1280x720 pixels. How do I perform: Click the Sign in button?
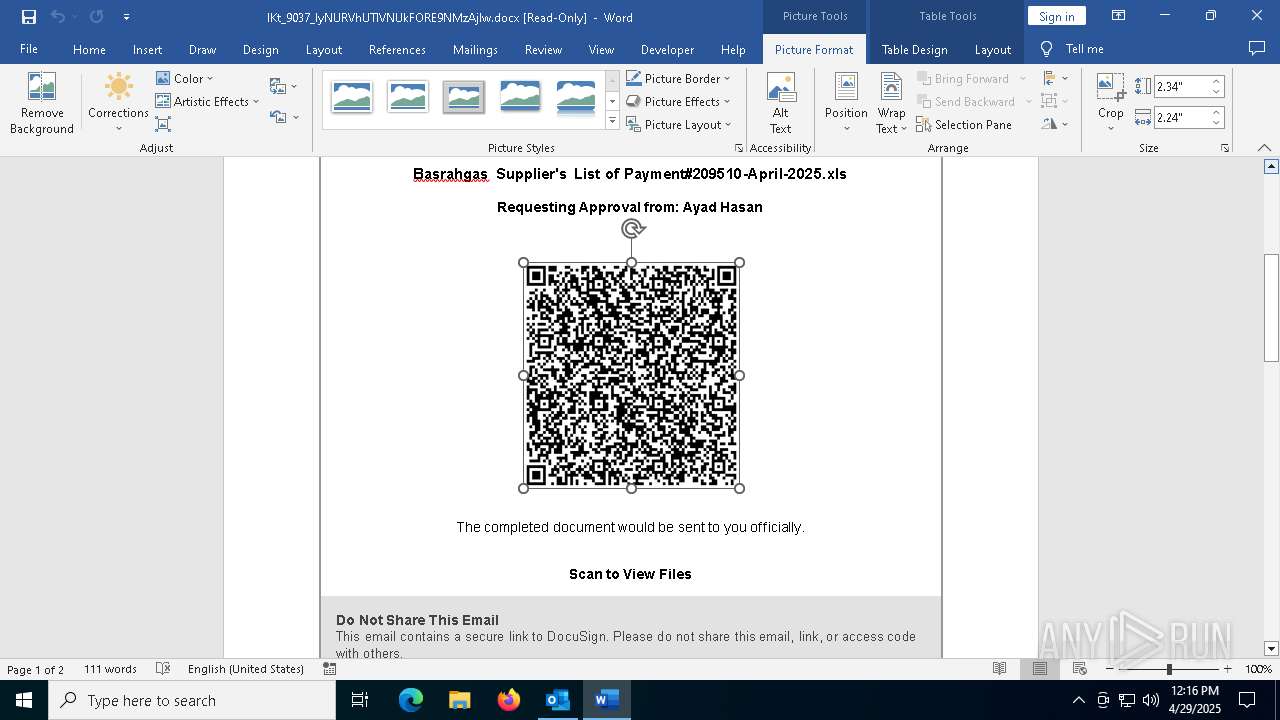1056,16
